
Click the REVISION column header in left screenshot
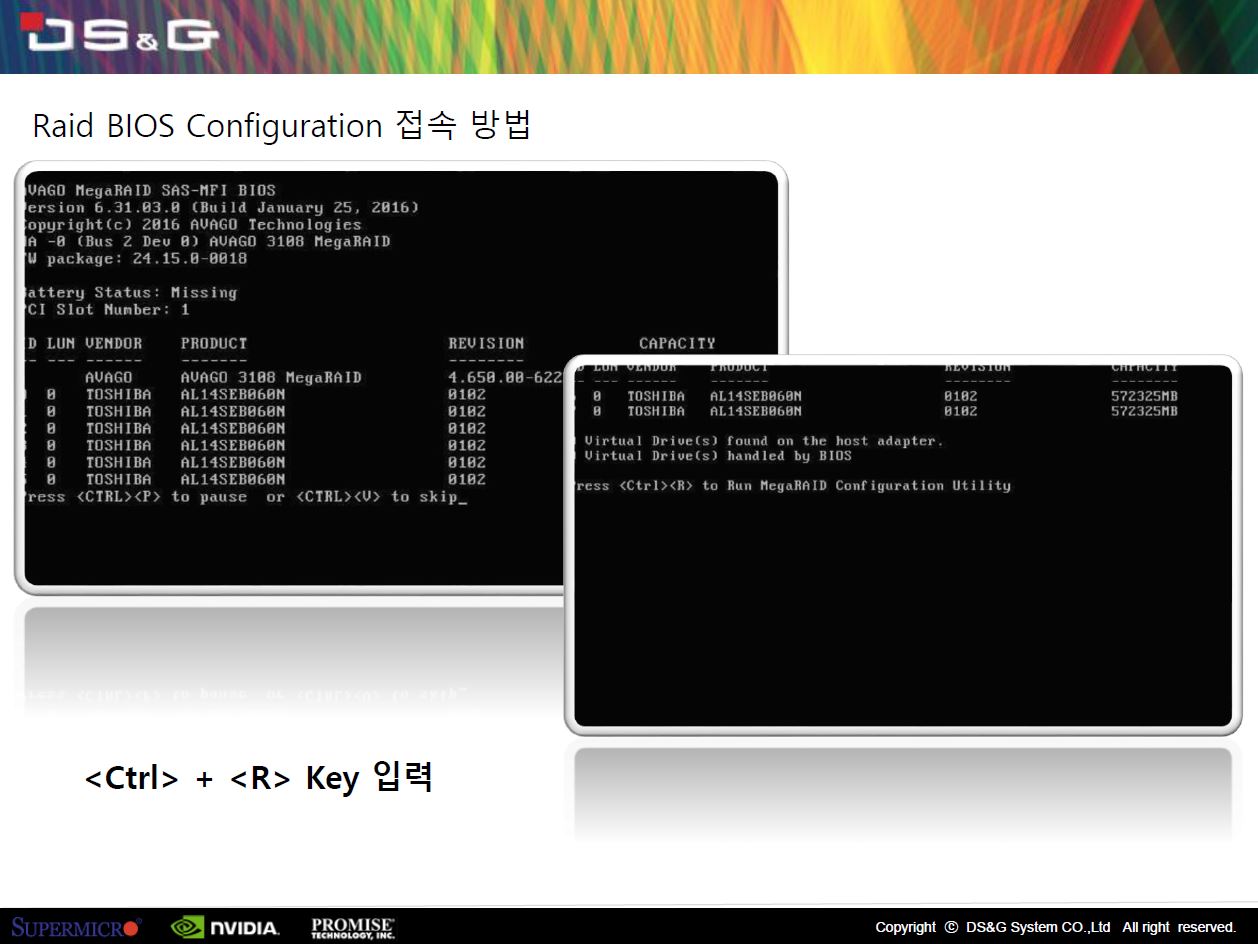pos(486,343)
